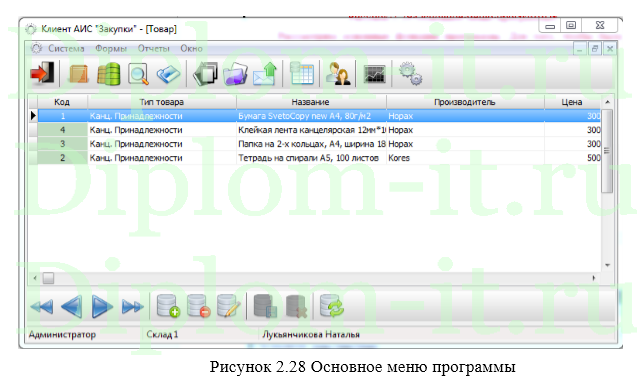Open the Окно menu
The width and height of the screenshot is (637, 378).
click(x=191, y=48)
